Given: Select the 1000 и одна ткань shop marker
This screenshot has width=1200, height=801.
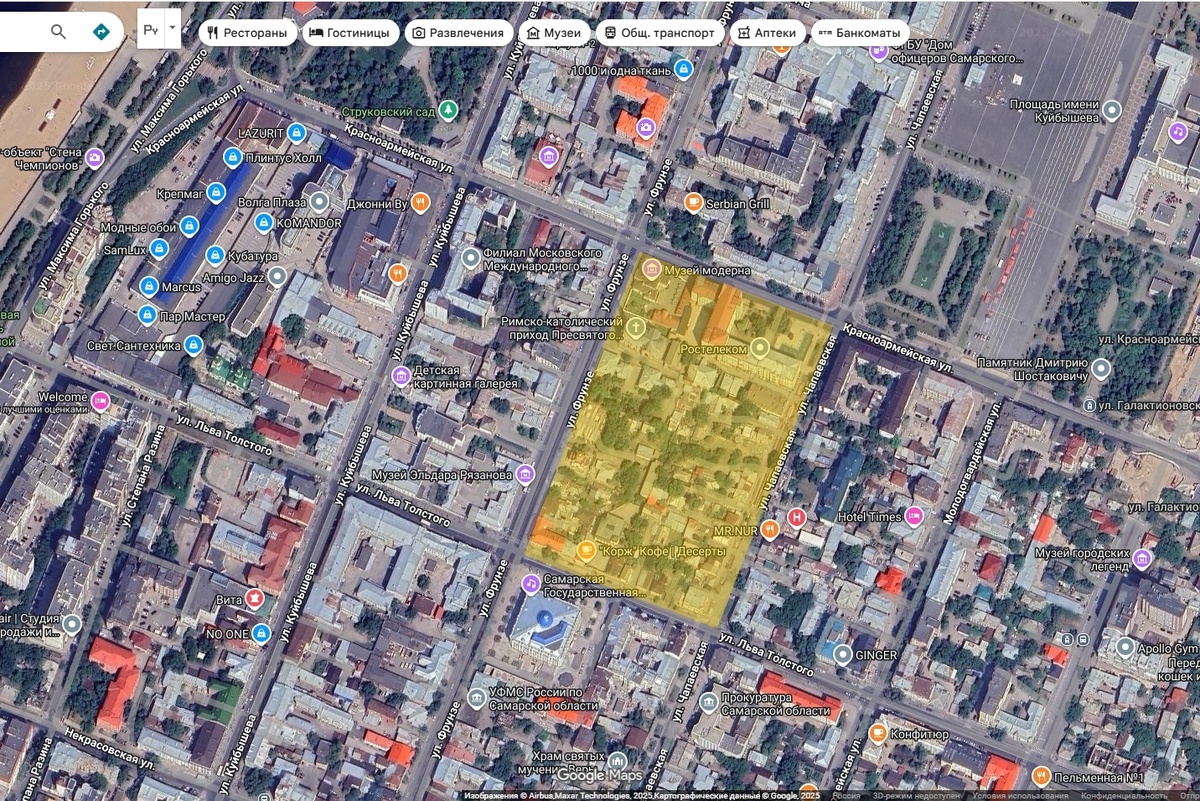Looking at the screenshot, I should [683, 70].
